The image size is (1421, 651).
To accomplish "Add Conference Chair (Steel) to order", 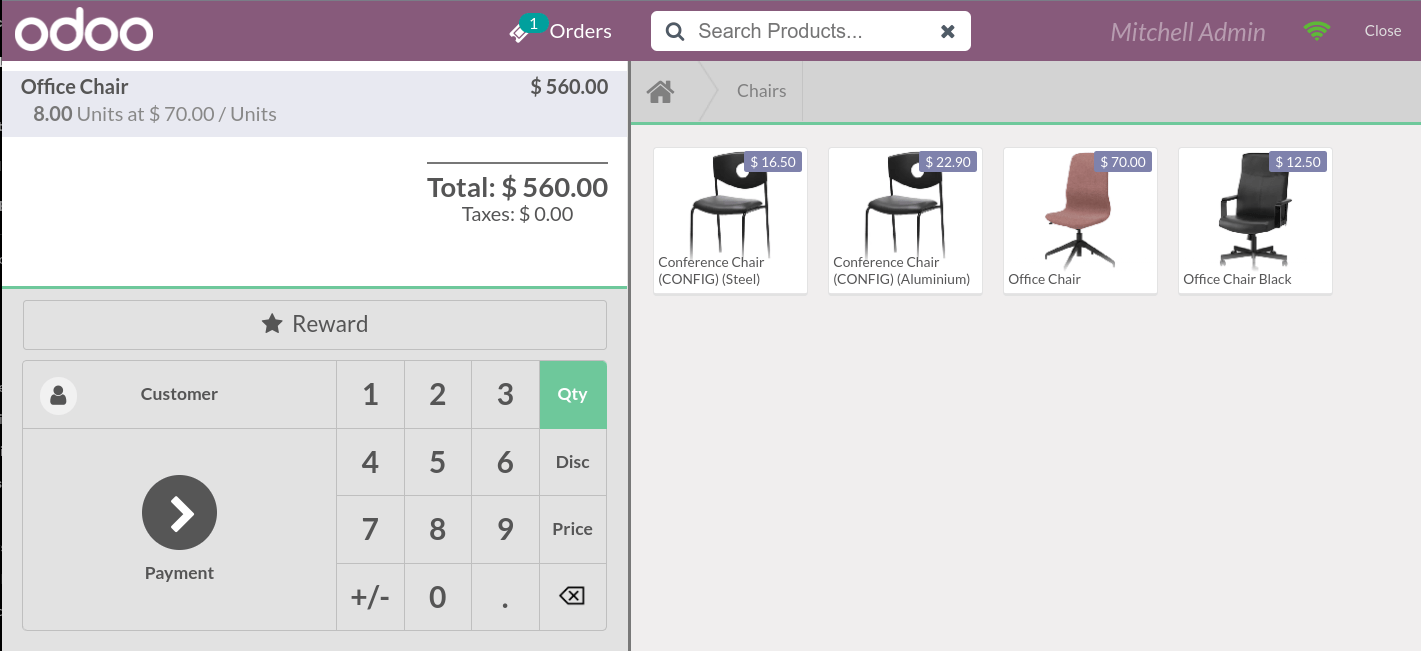I will pos(729,221).
